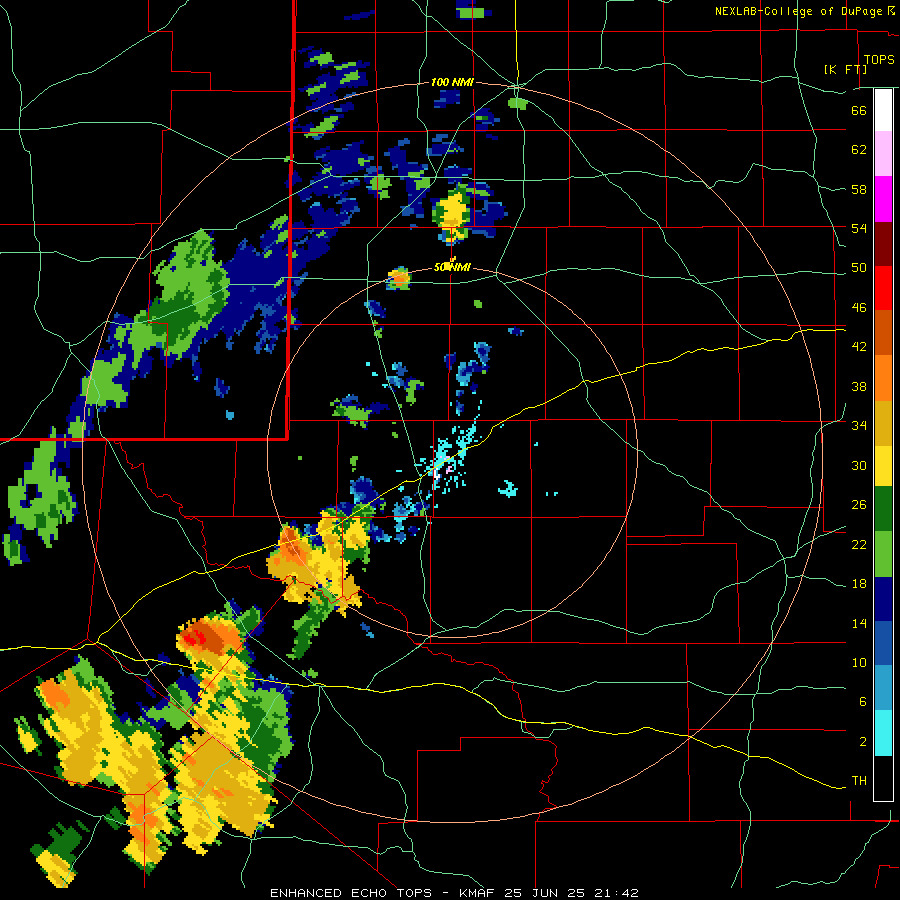Click the light orange legend swatch
Screen dimensions: 900x900
(883, 378)
